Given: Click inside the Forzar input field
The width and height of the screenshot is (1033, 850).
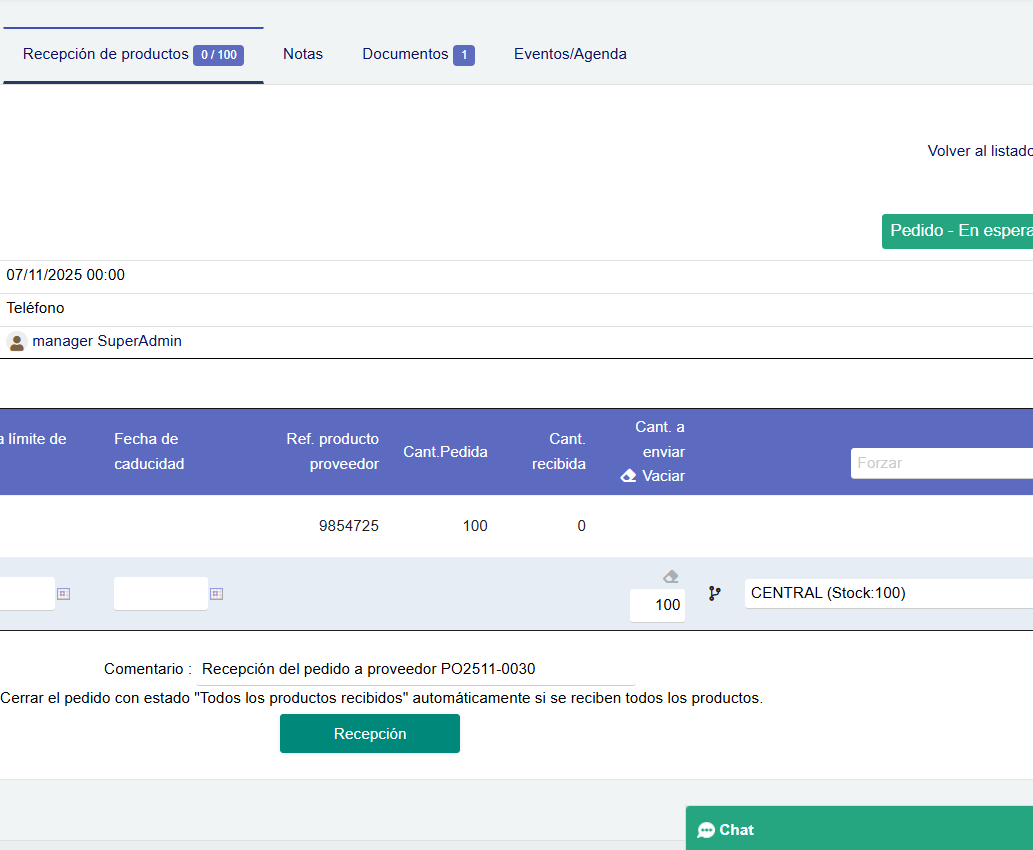Looking at the screenshot, I should pyautogui.click(x=940, y=463).
